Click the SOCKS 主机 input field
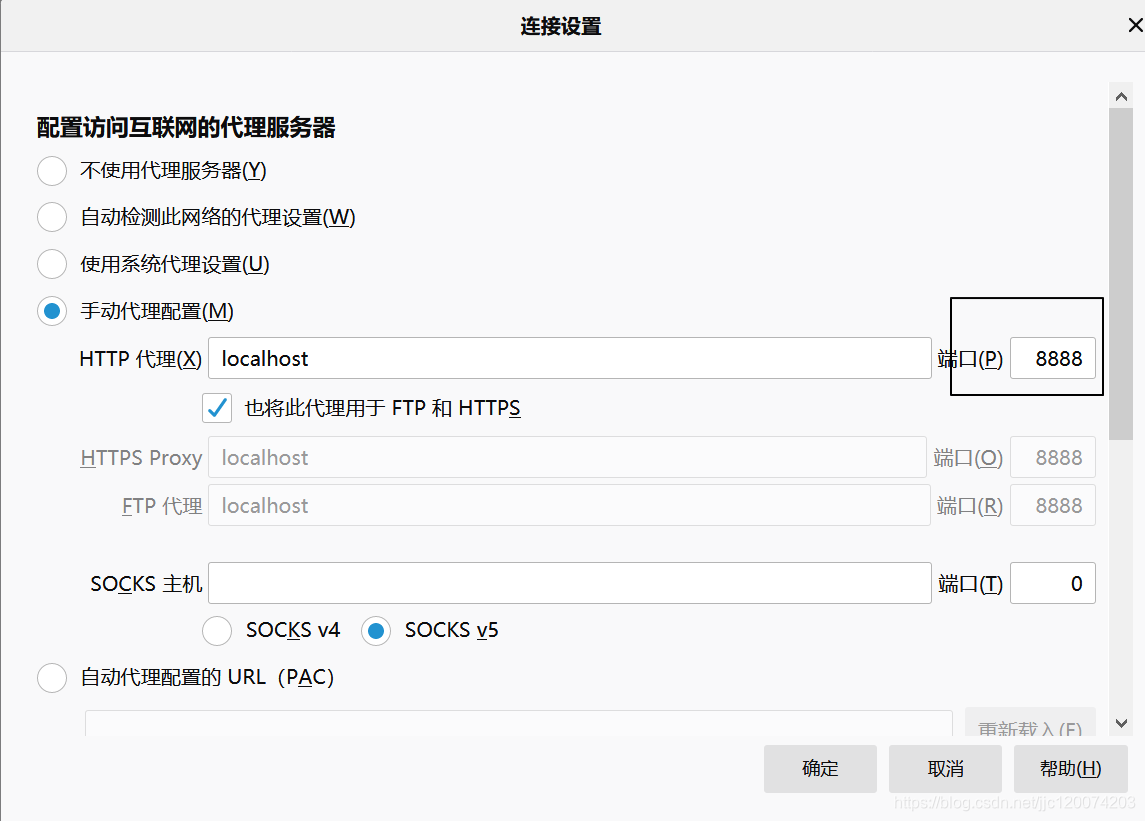This screenshot has height=821, width=1145. tap(570, 583)
